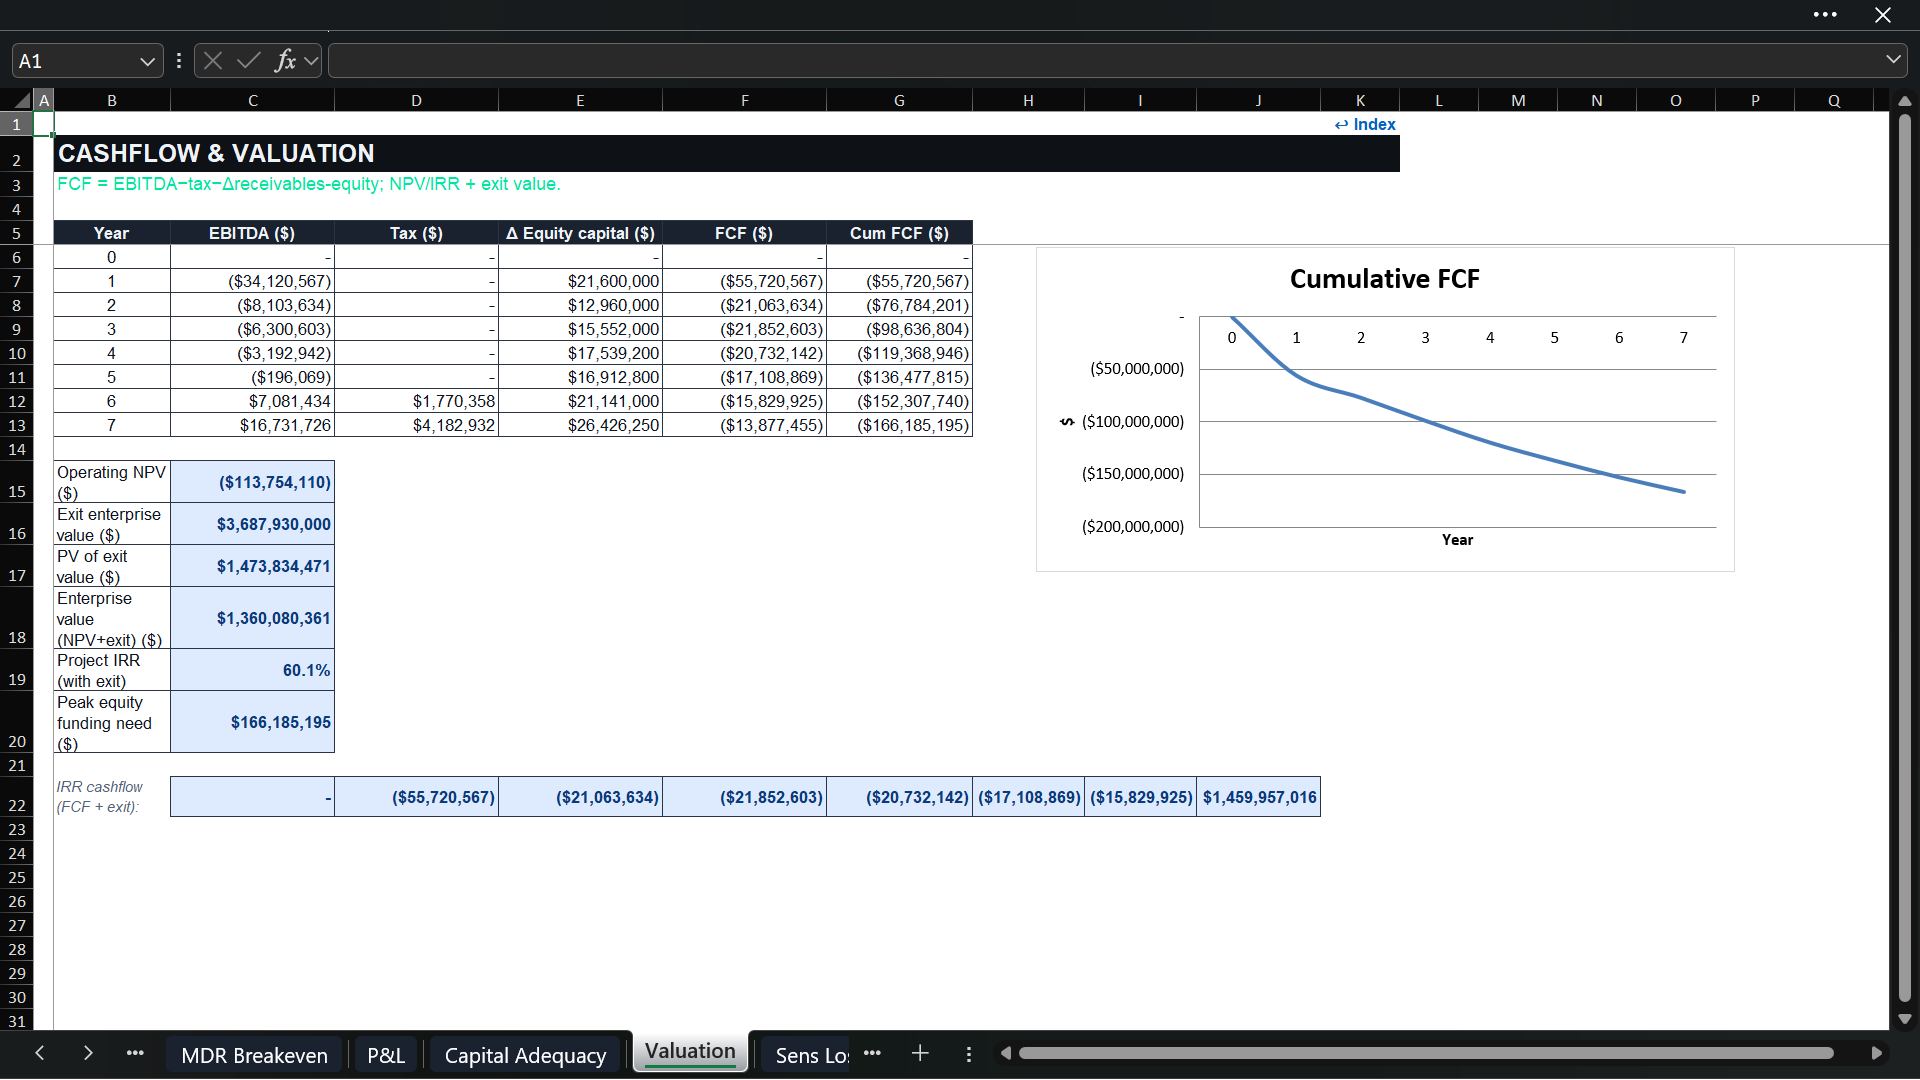Viewport: 1920px width, 1080px height.
Task: Go to previous sheet tab arrow
Action: [x=39, y=1053]
